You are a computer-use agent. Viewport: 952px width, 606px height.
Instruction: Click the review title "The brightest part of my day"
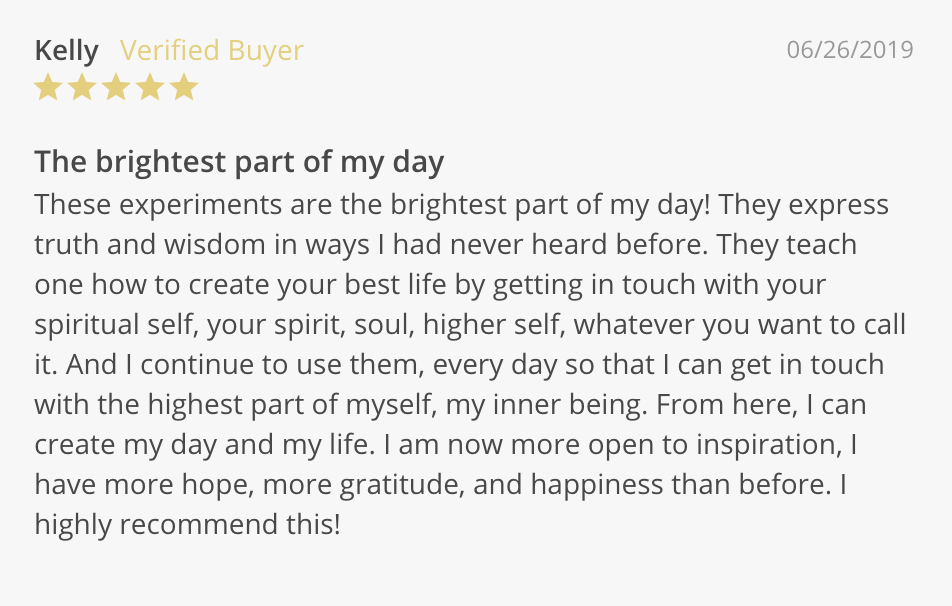click(x=239, y=161)
